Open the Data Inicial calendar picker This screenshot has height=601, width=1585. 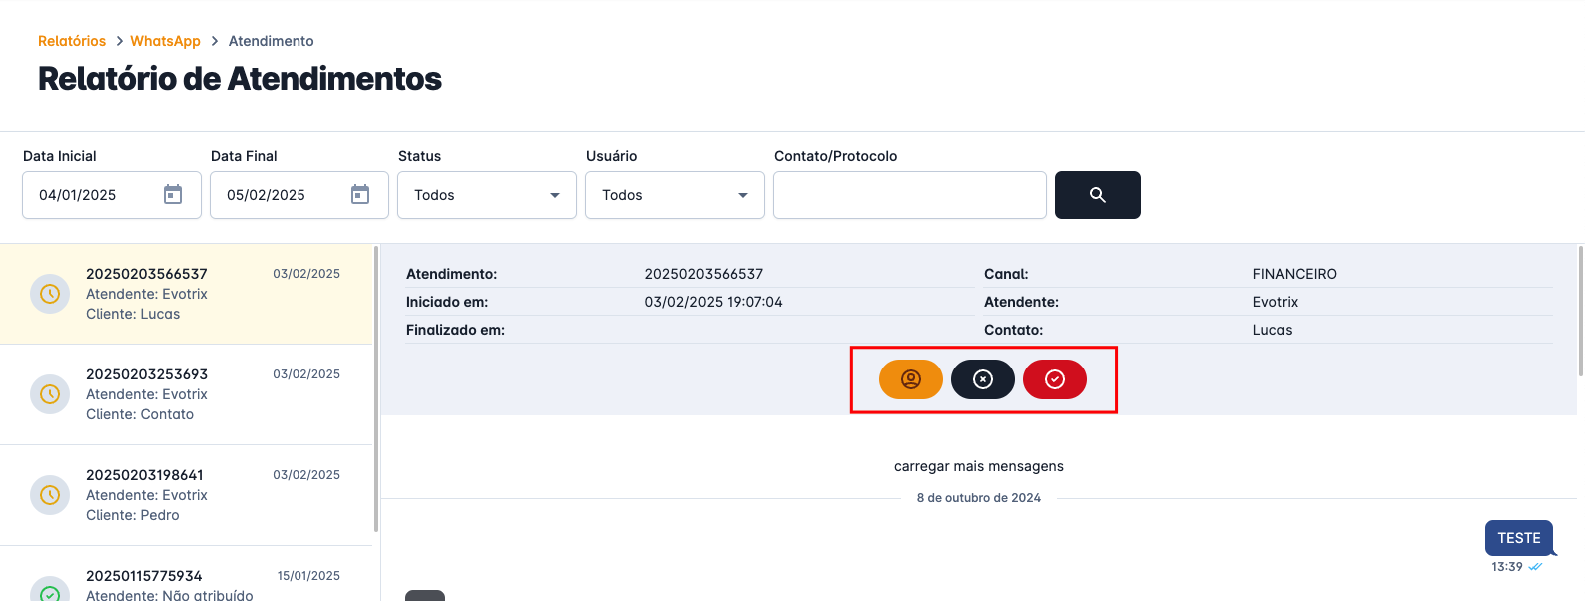click(173, 195)
